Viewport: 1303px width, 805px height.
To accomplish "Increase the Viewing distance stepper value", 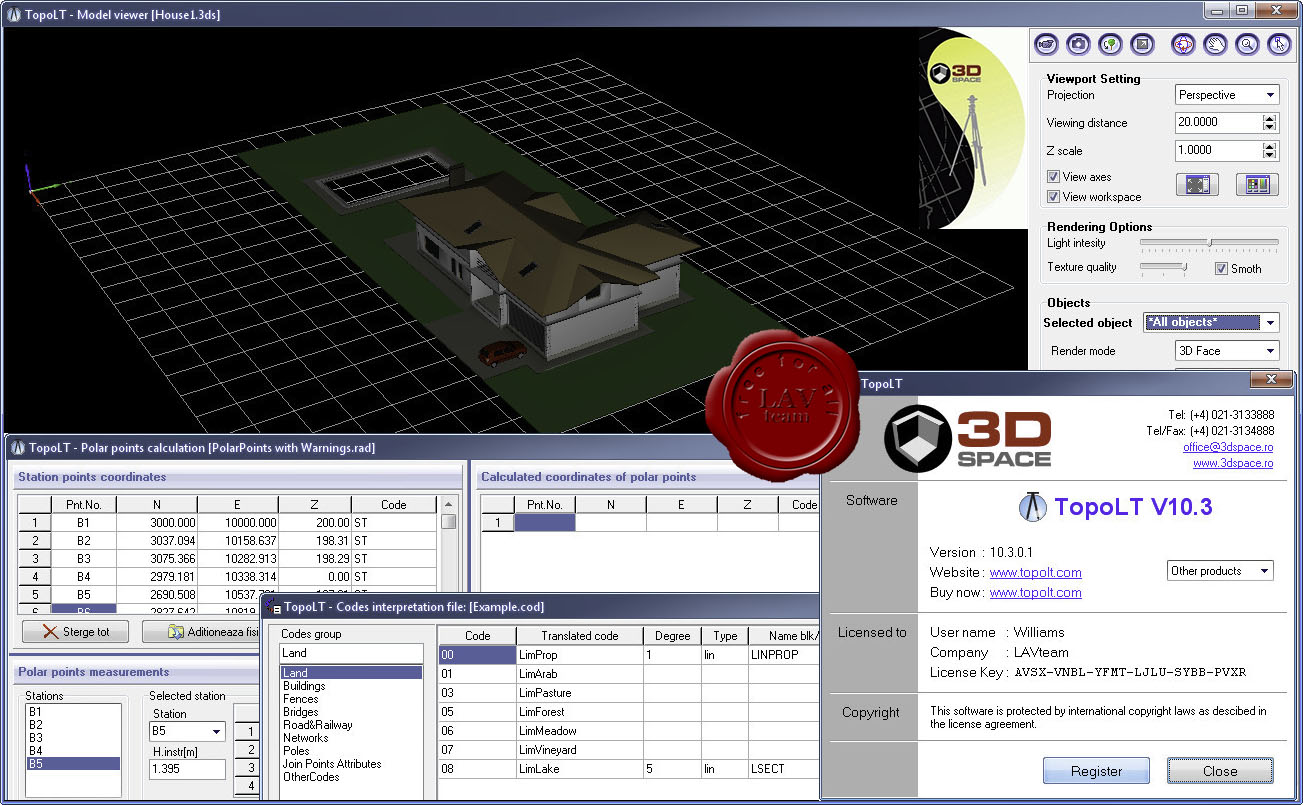I will click(x=1270, y=118).
